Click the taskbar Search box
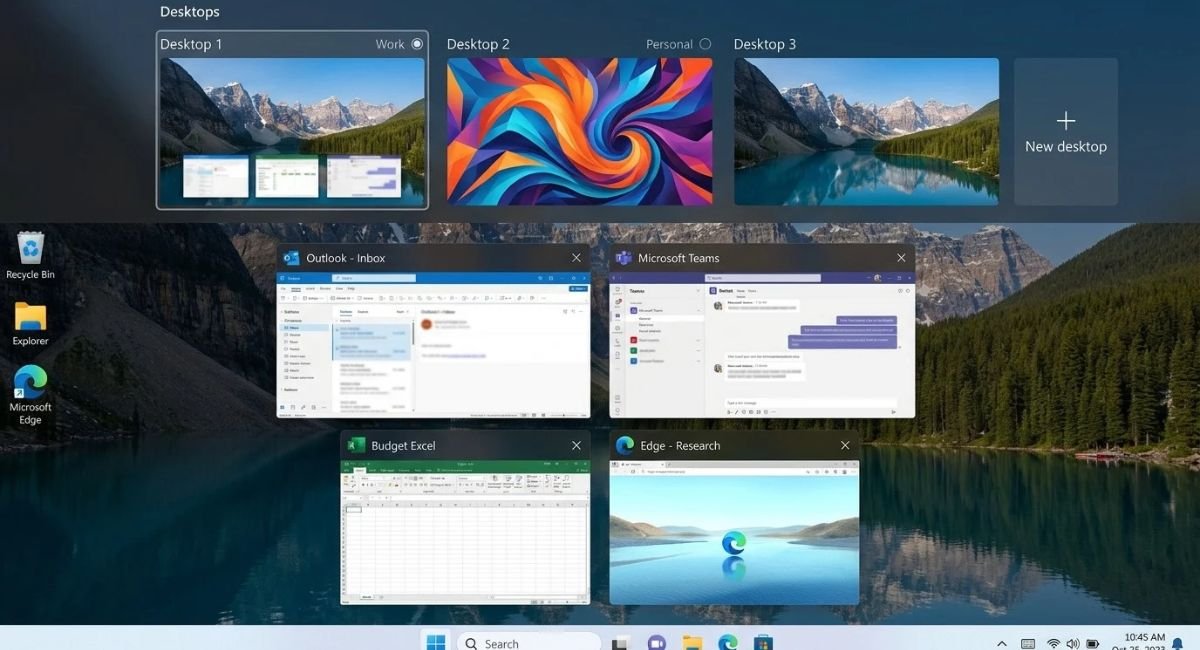Viewport: 1200px width, 650px height. point(529,642)
